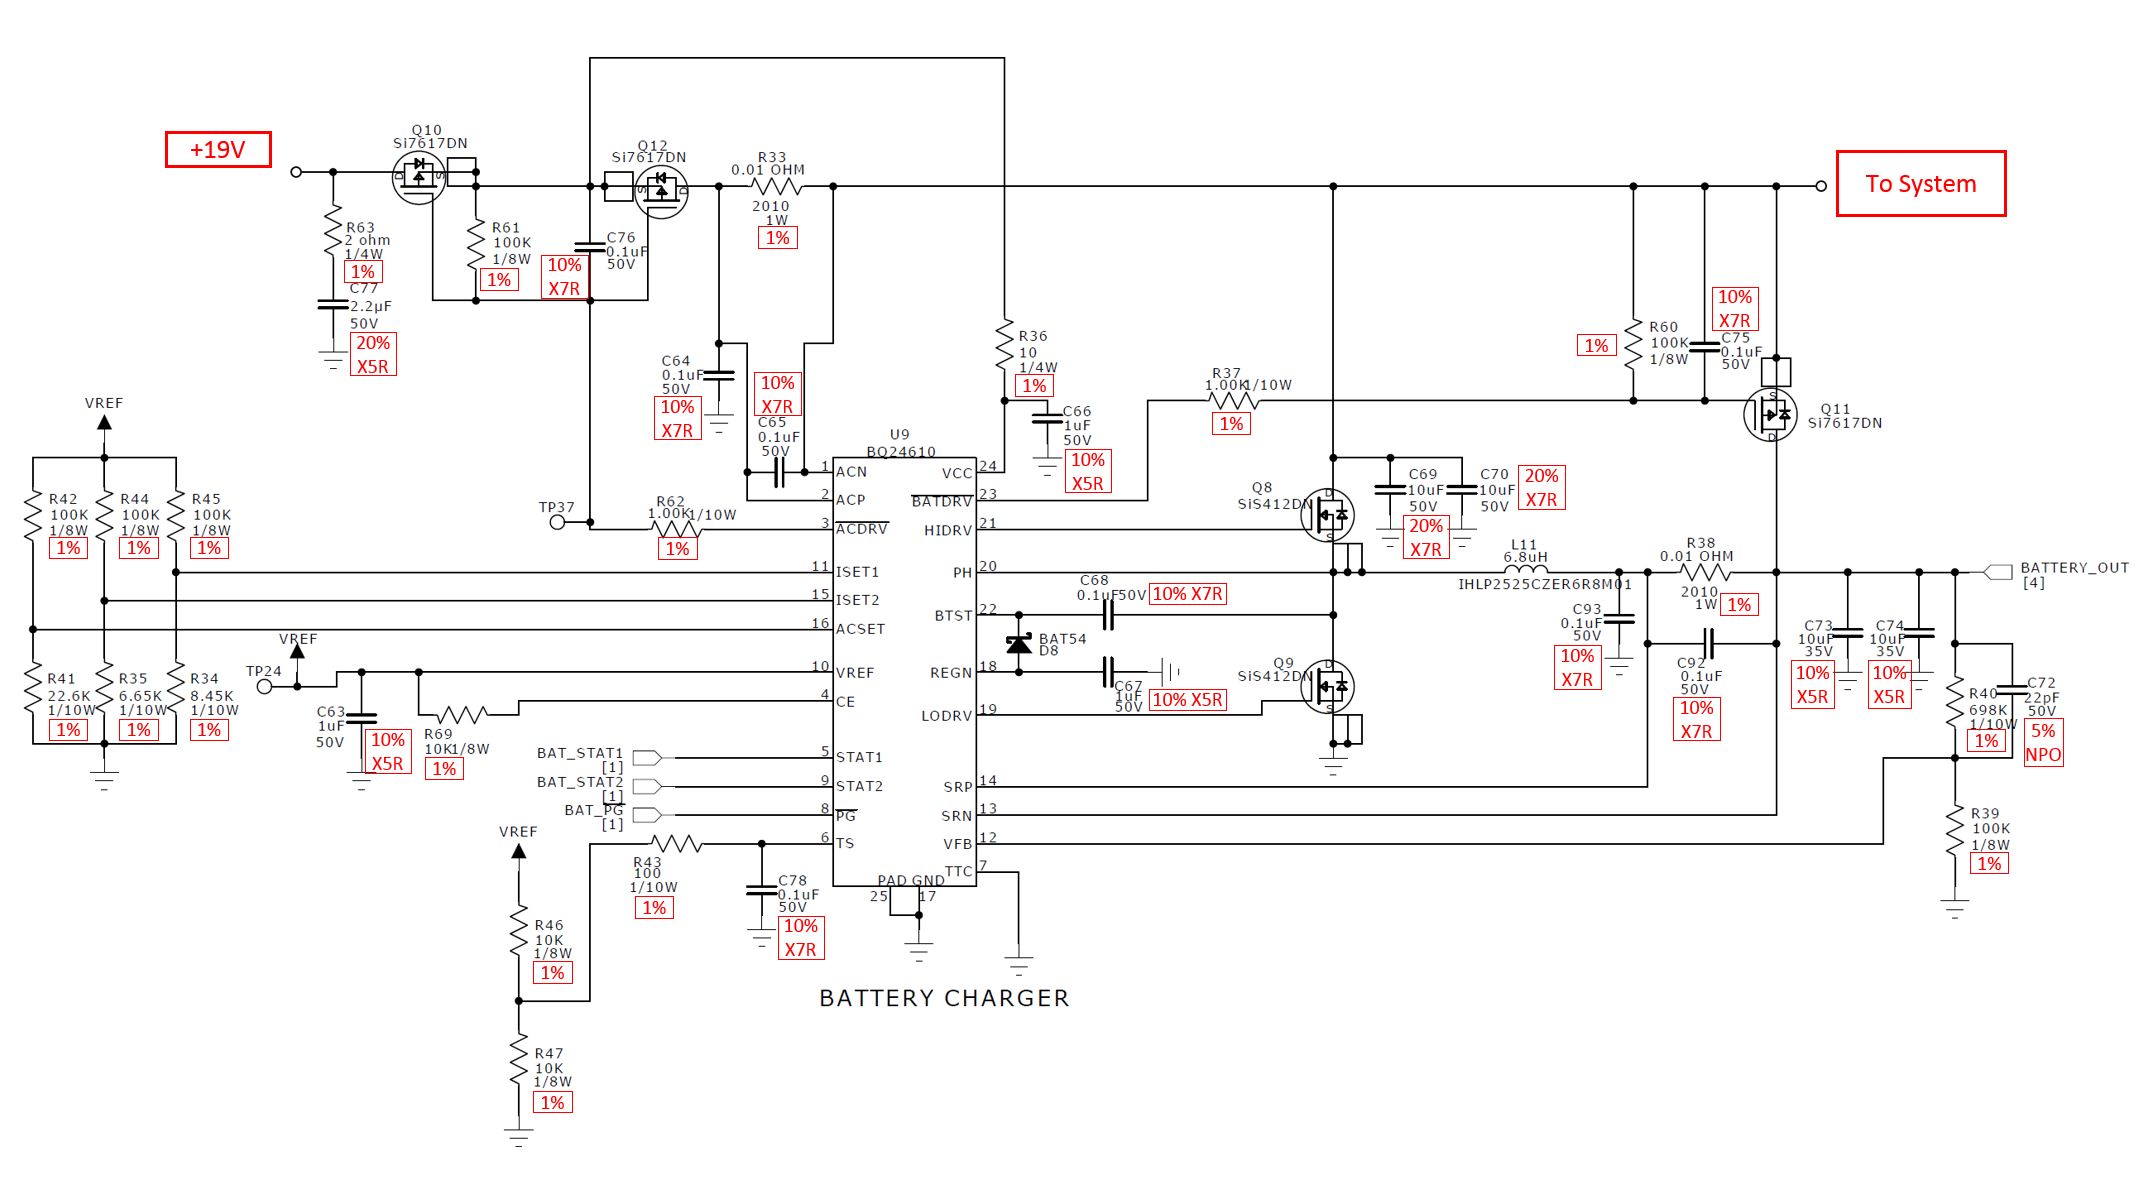Click the L11 6.8uH inductor symbol

1525,569
